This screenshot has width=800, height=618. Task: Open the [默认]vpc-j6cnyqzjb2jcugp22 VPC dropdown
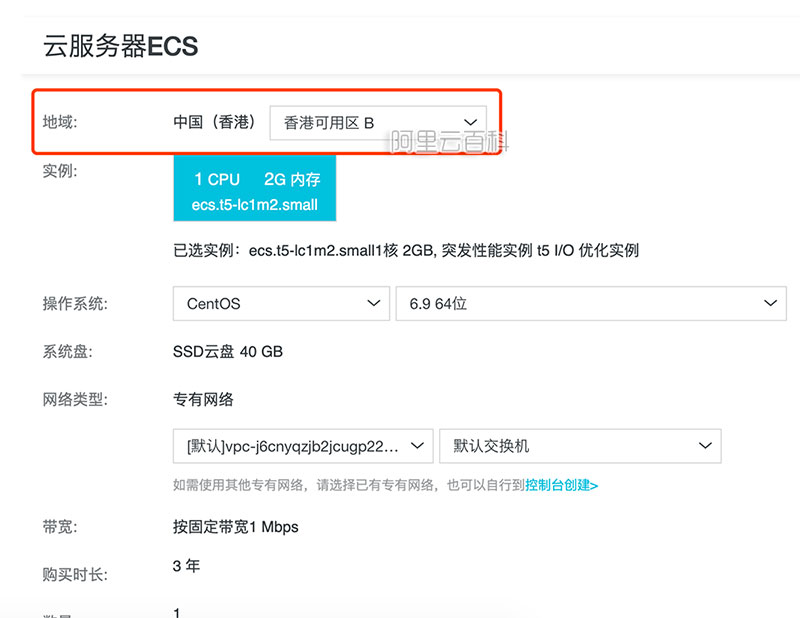click(303, 446)
